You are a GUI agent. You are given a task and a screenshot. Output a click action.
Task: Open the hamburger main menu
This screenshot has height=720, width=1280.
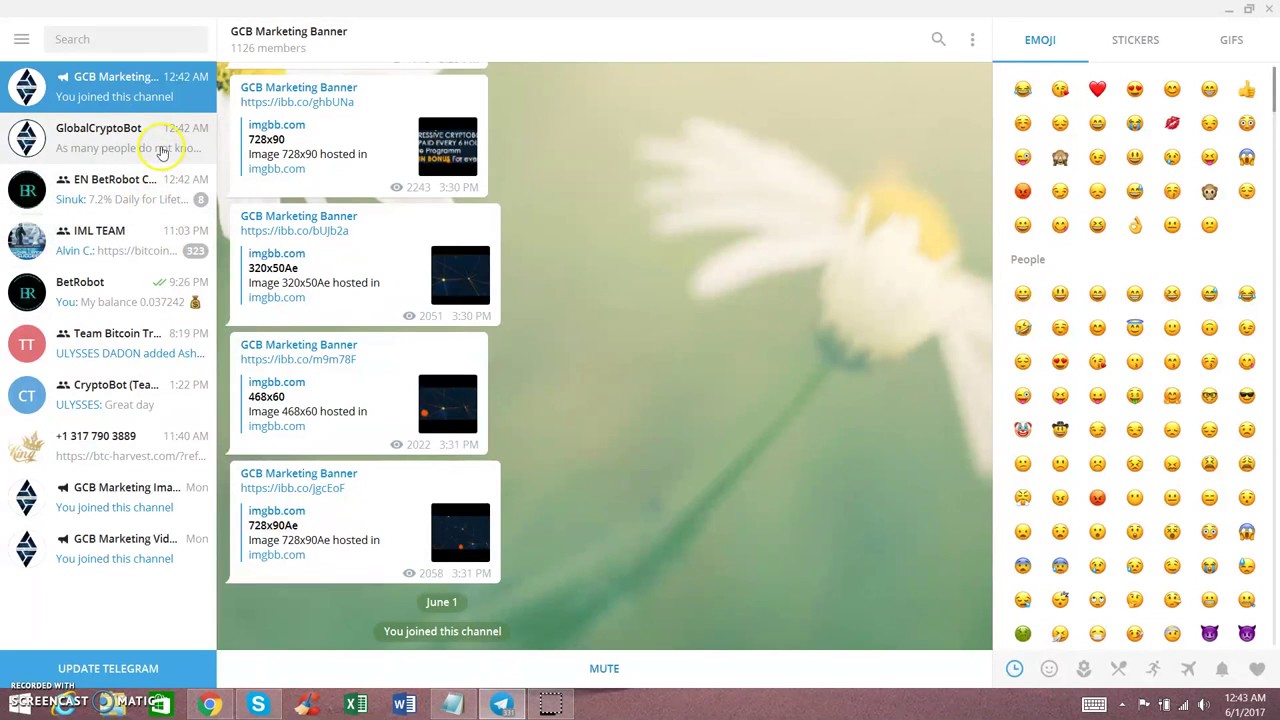tap(21, 39)
